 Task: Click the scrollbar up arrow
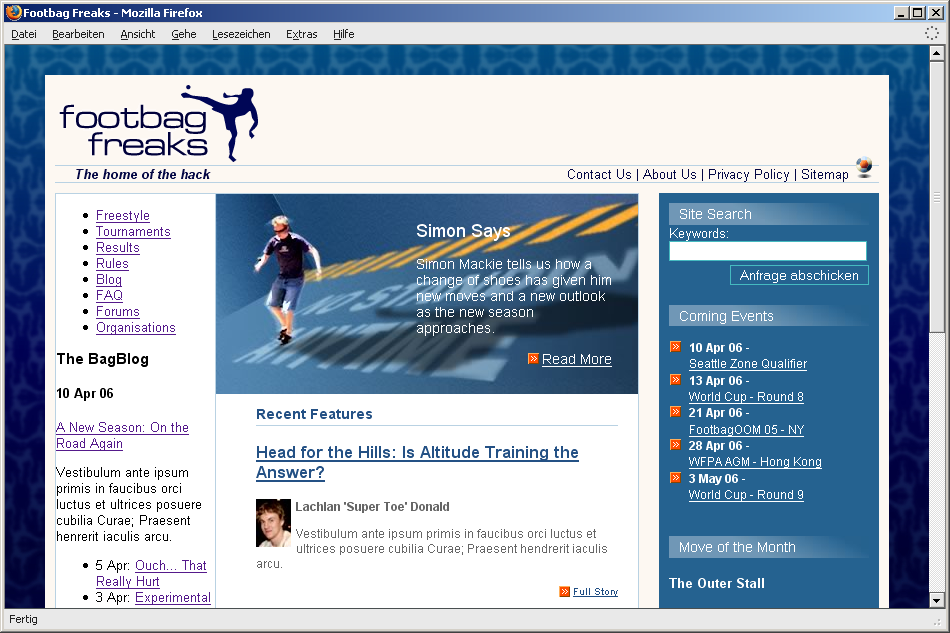937,53
